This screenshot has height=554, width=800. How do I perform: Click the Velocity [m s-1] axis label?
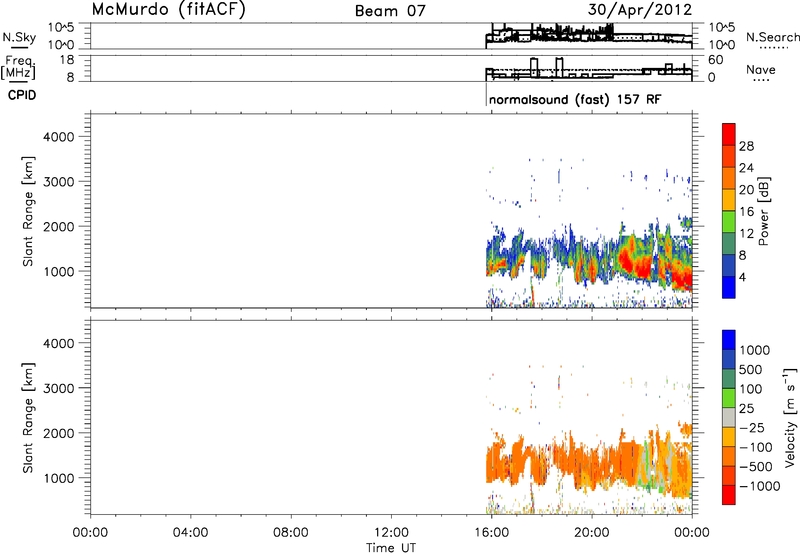[790, 417]
